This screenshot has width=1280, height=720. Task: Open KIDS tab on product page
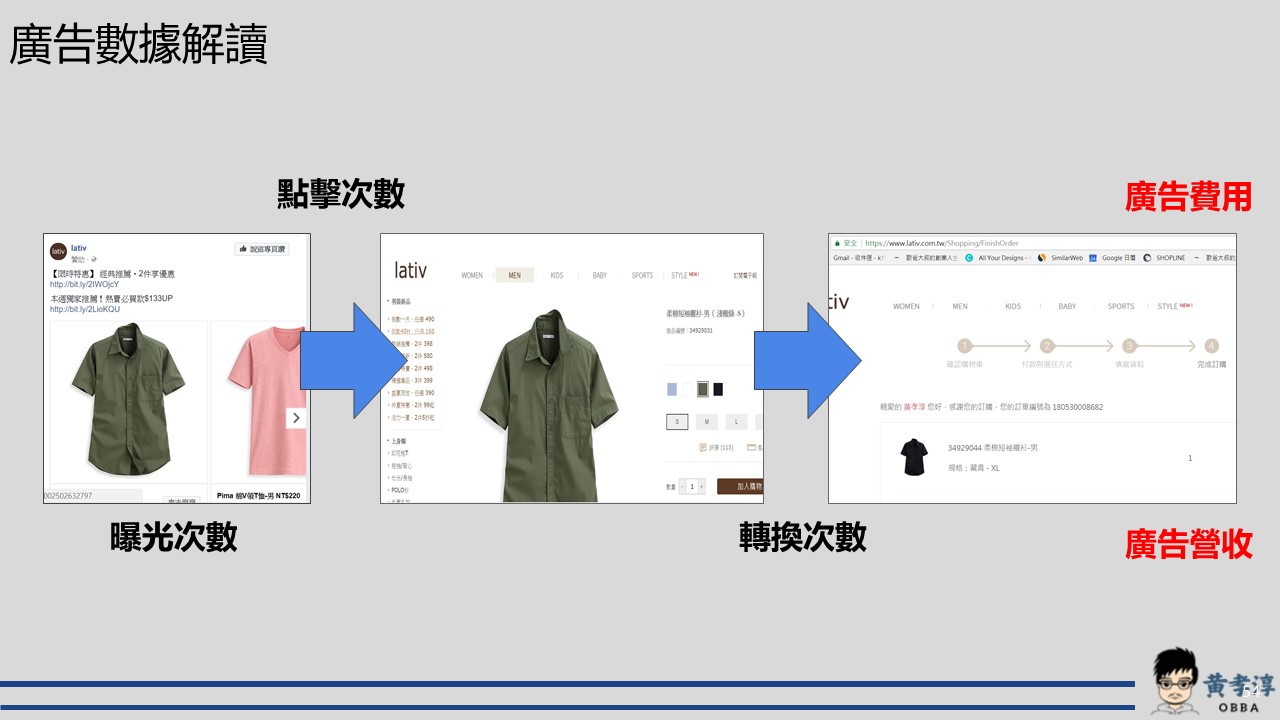(x=557, y=275)
